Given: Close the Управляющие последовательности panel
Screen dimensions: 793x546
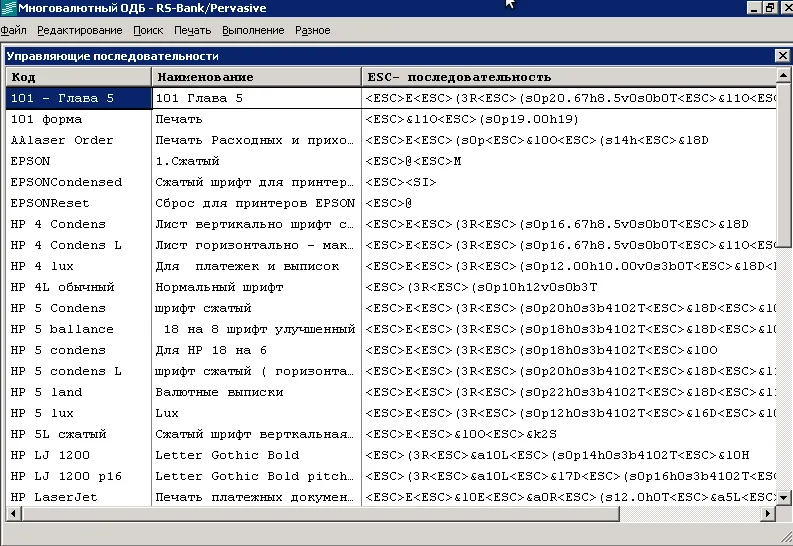Looking at the screenshot, I should tap(782, 56).
